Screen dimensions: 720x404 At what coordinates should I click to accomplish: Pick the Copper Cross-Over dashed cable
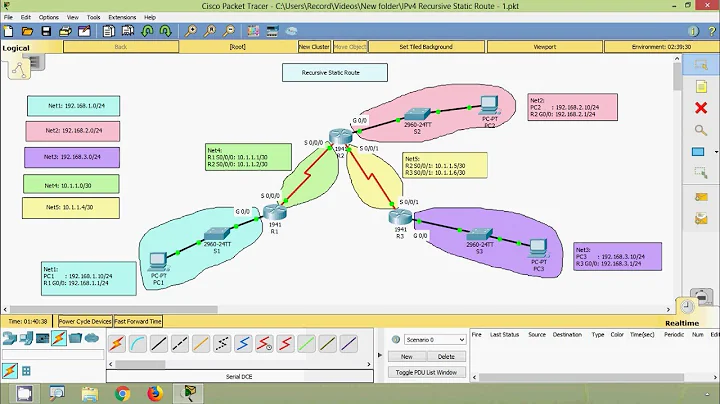(x=180, y=343)
